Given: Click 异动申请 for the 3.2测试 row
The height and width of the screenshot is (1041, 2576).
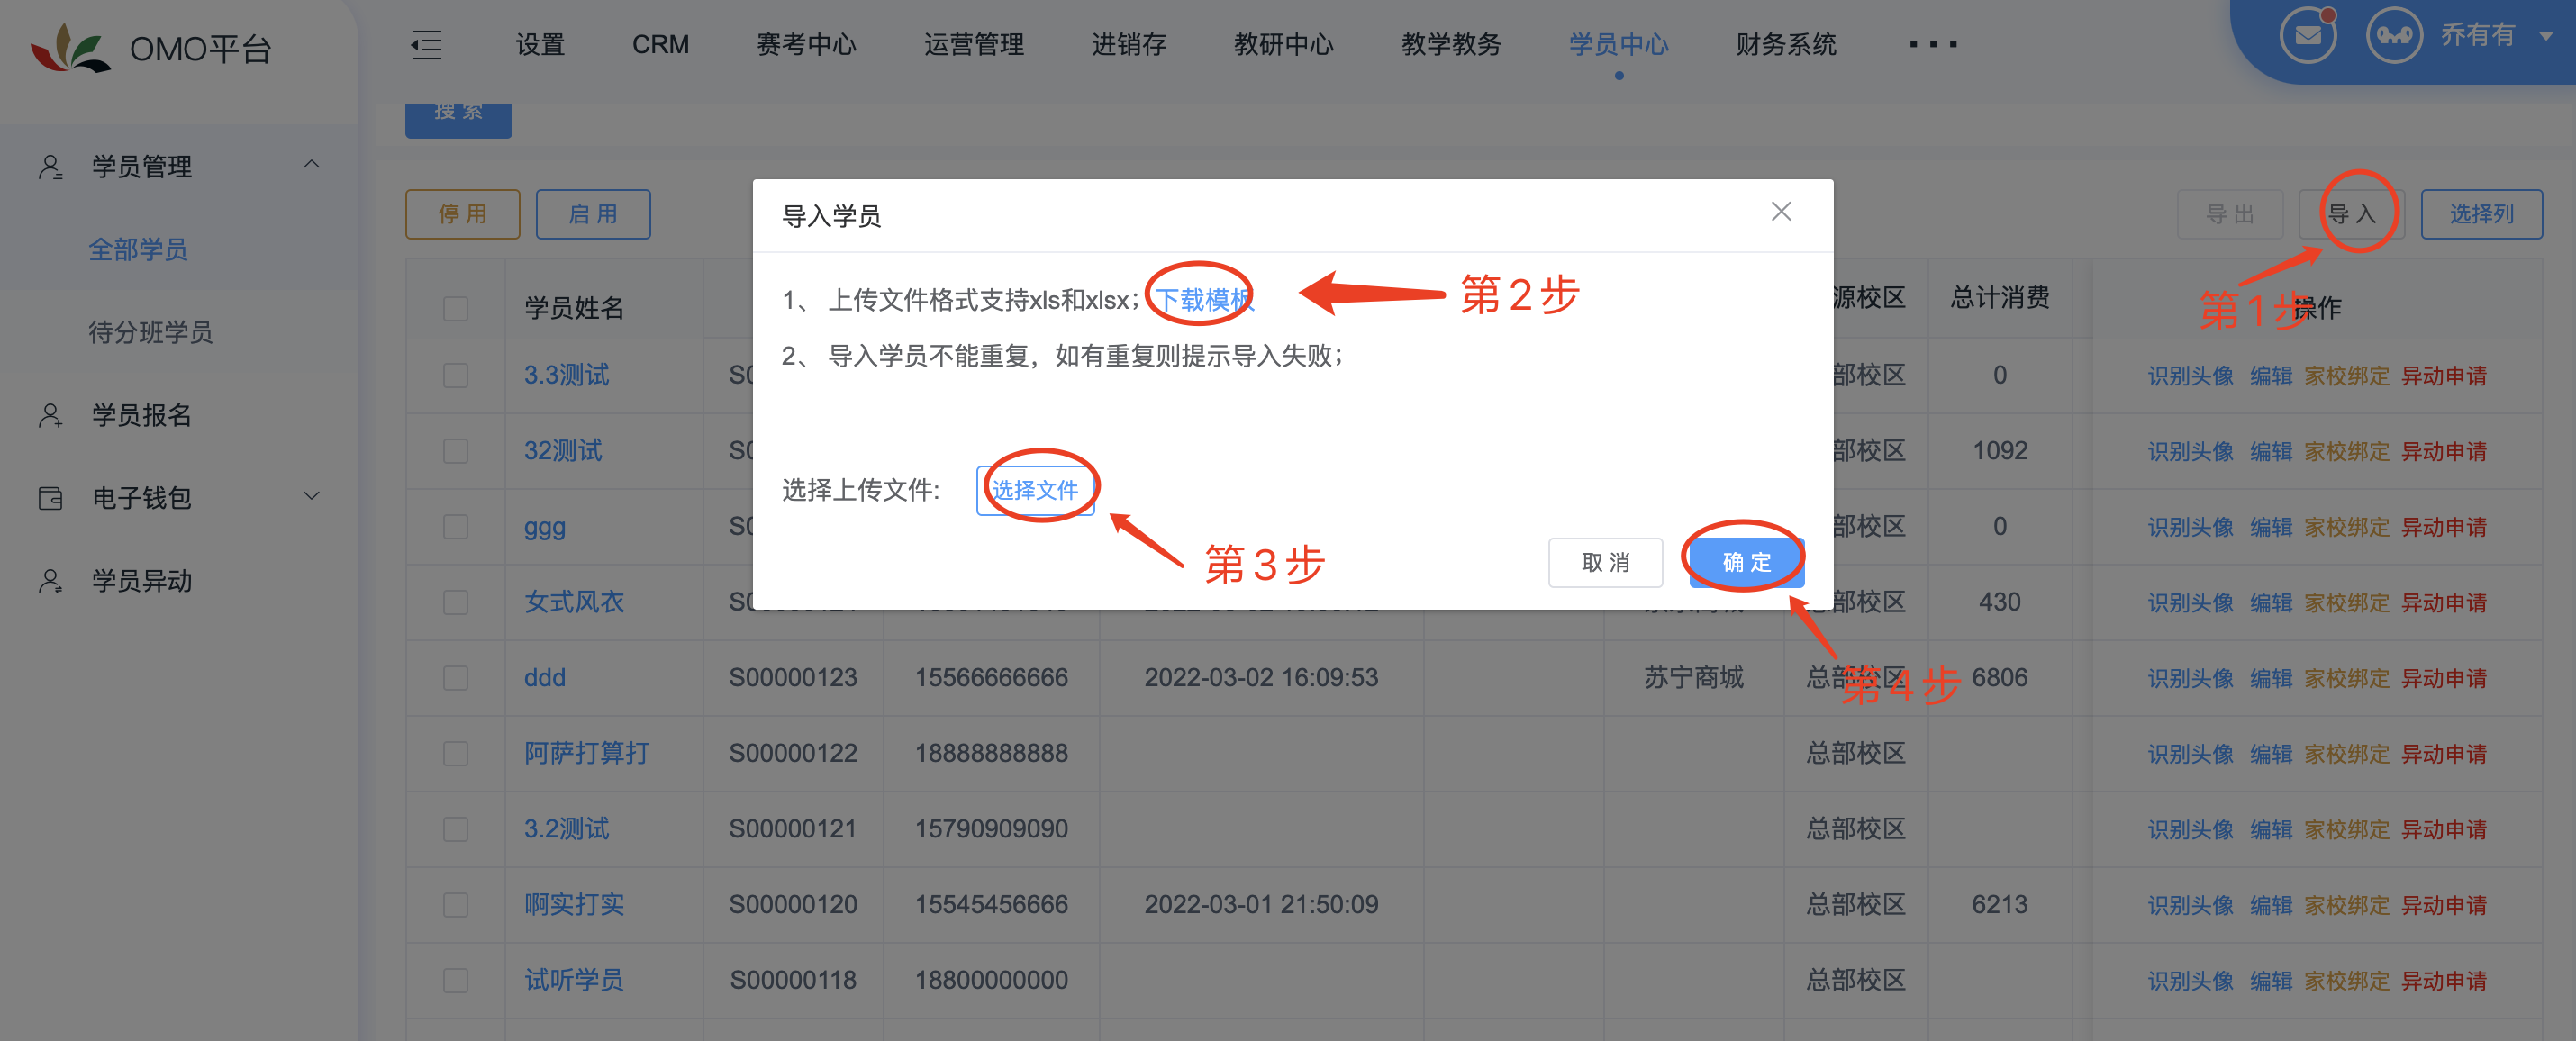Looking at the screenshot, I should (2444, 830).
